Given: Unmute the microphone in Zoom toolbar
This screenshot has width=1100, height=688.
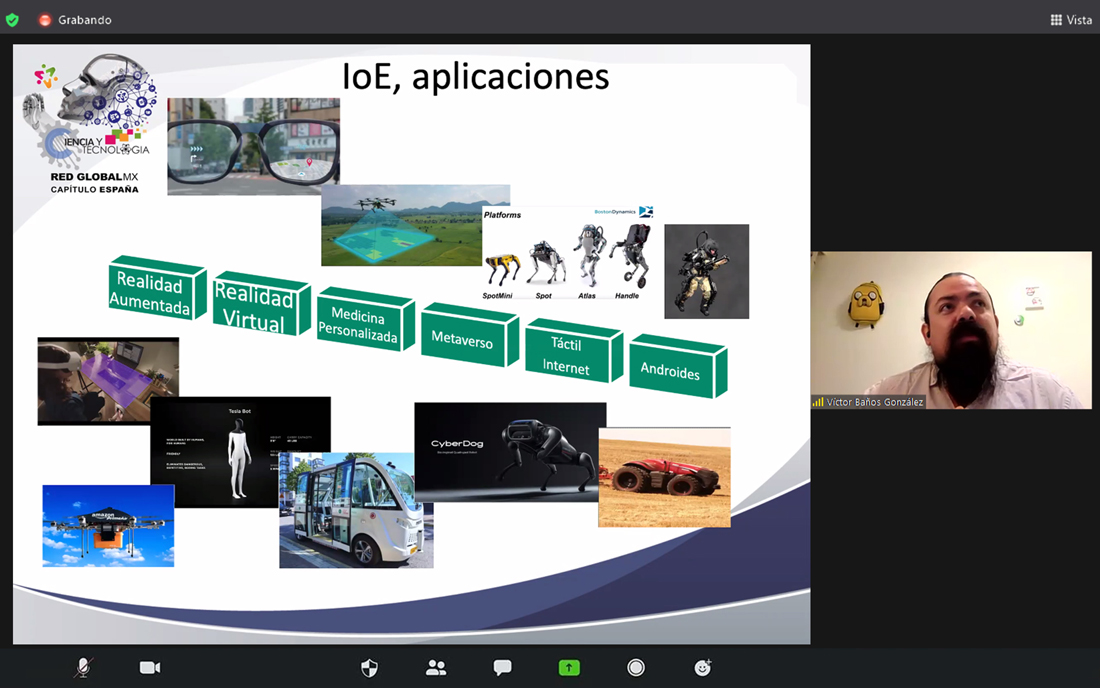Looking at the screenshot, I should (84, 668).
